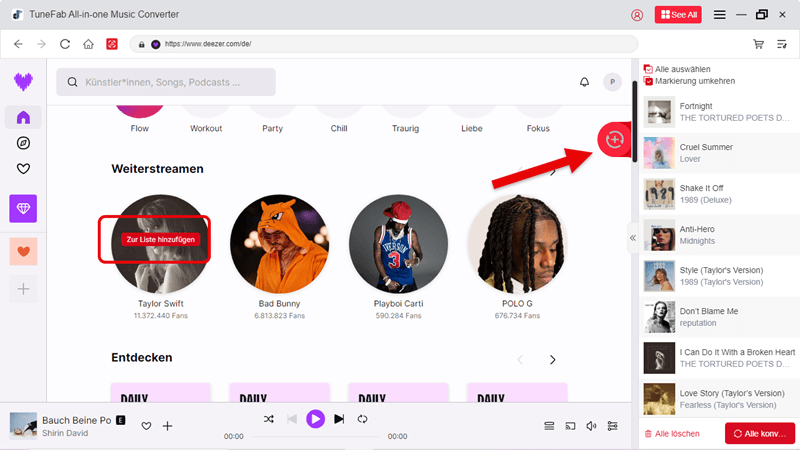Reload the page with refresh icon
This screenshot has width=800, height=450.
(x=65, y=44)
